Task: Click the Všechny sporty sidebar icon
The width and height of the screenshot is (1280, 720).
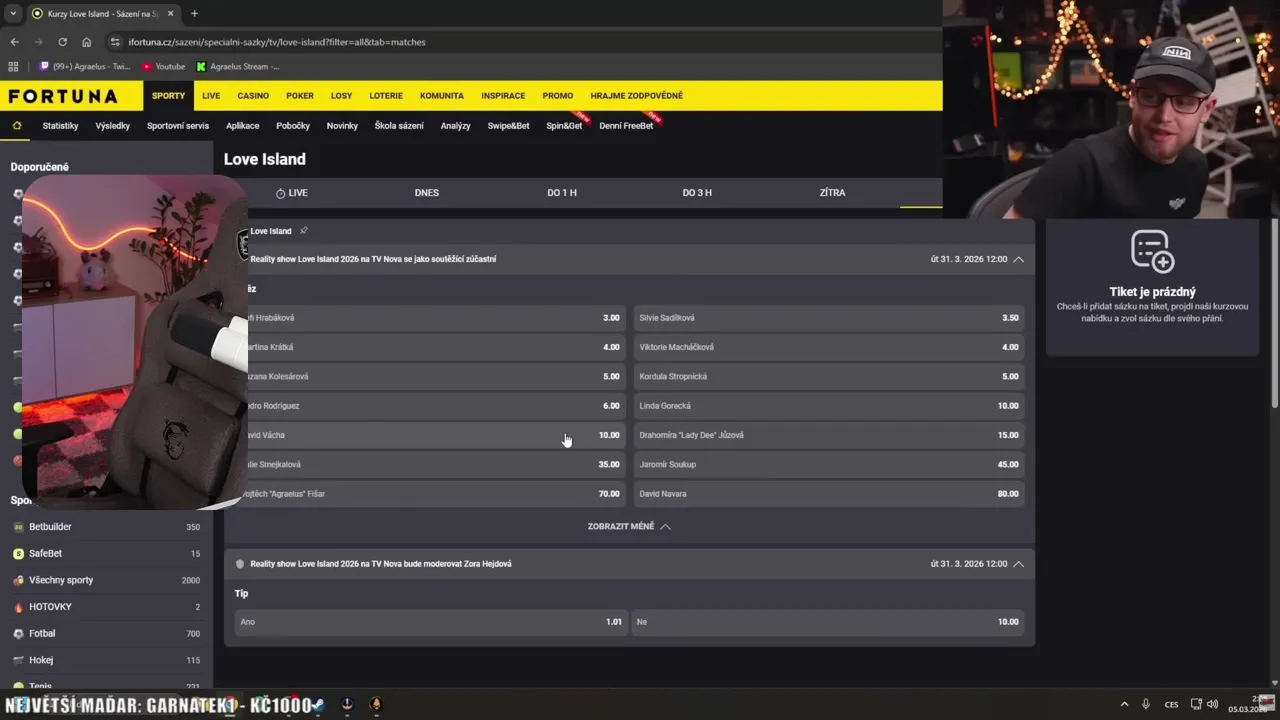Action: [18, 580]
